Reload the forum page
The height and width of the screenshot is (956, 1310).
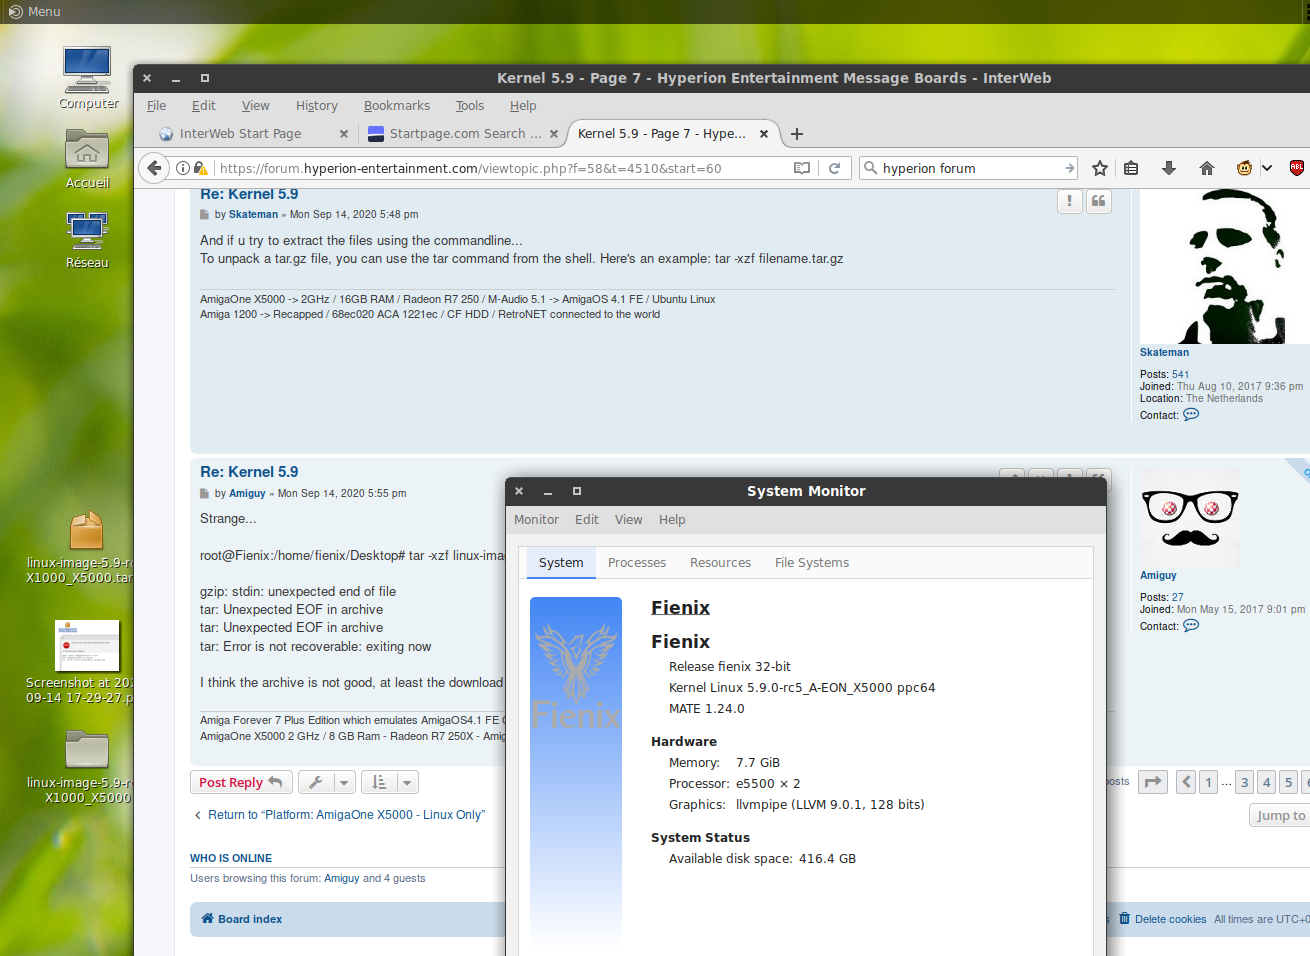click(834, 168)
